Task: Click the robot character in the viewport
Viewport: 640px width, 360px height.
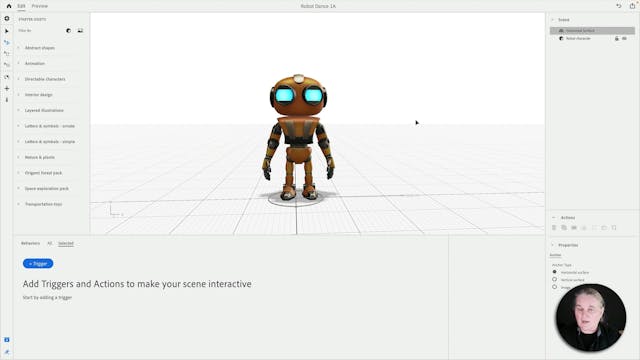Action: (298, 137)
